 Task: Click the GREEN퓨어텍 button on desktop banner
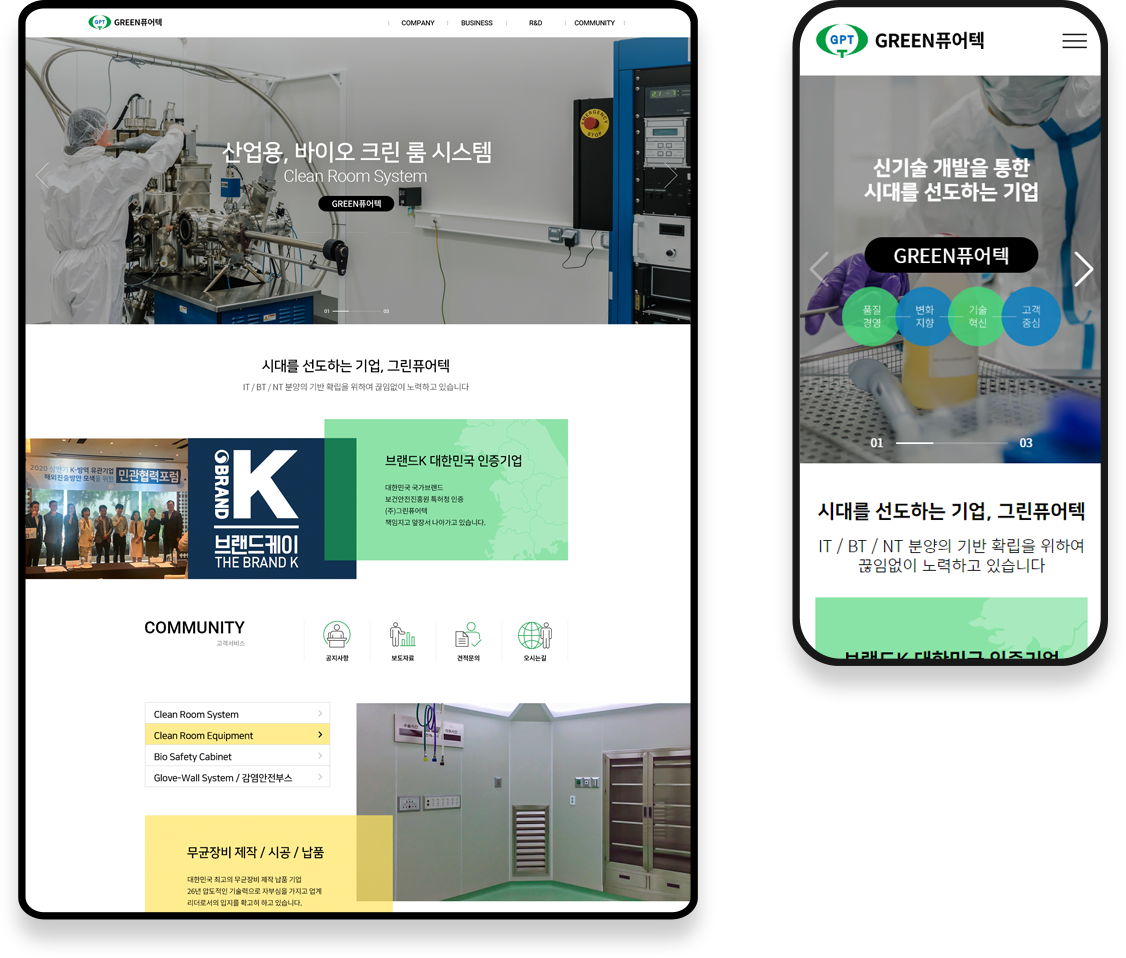[356, 204]
